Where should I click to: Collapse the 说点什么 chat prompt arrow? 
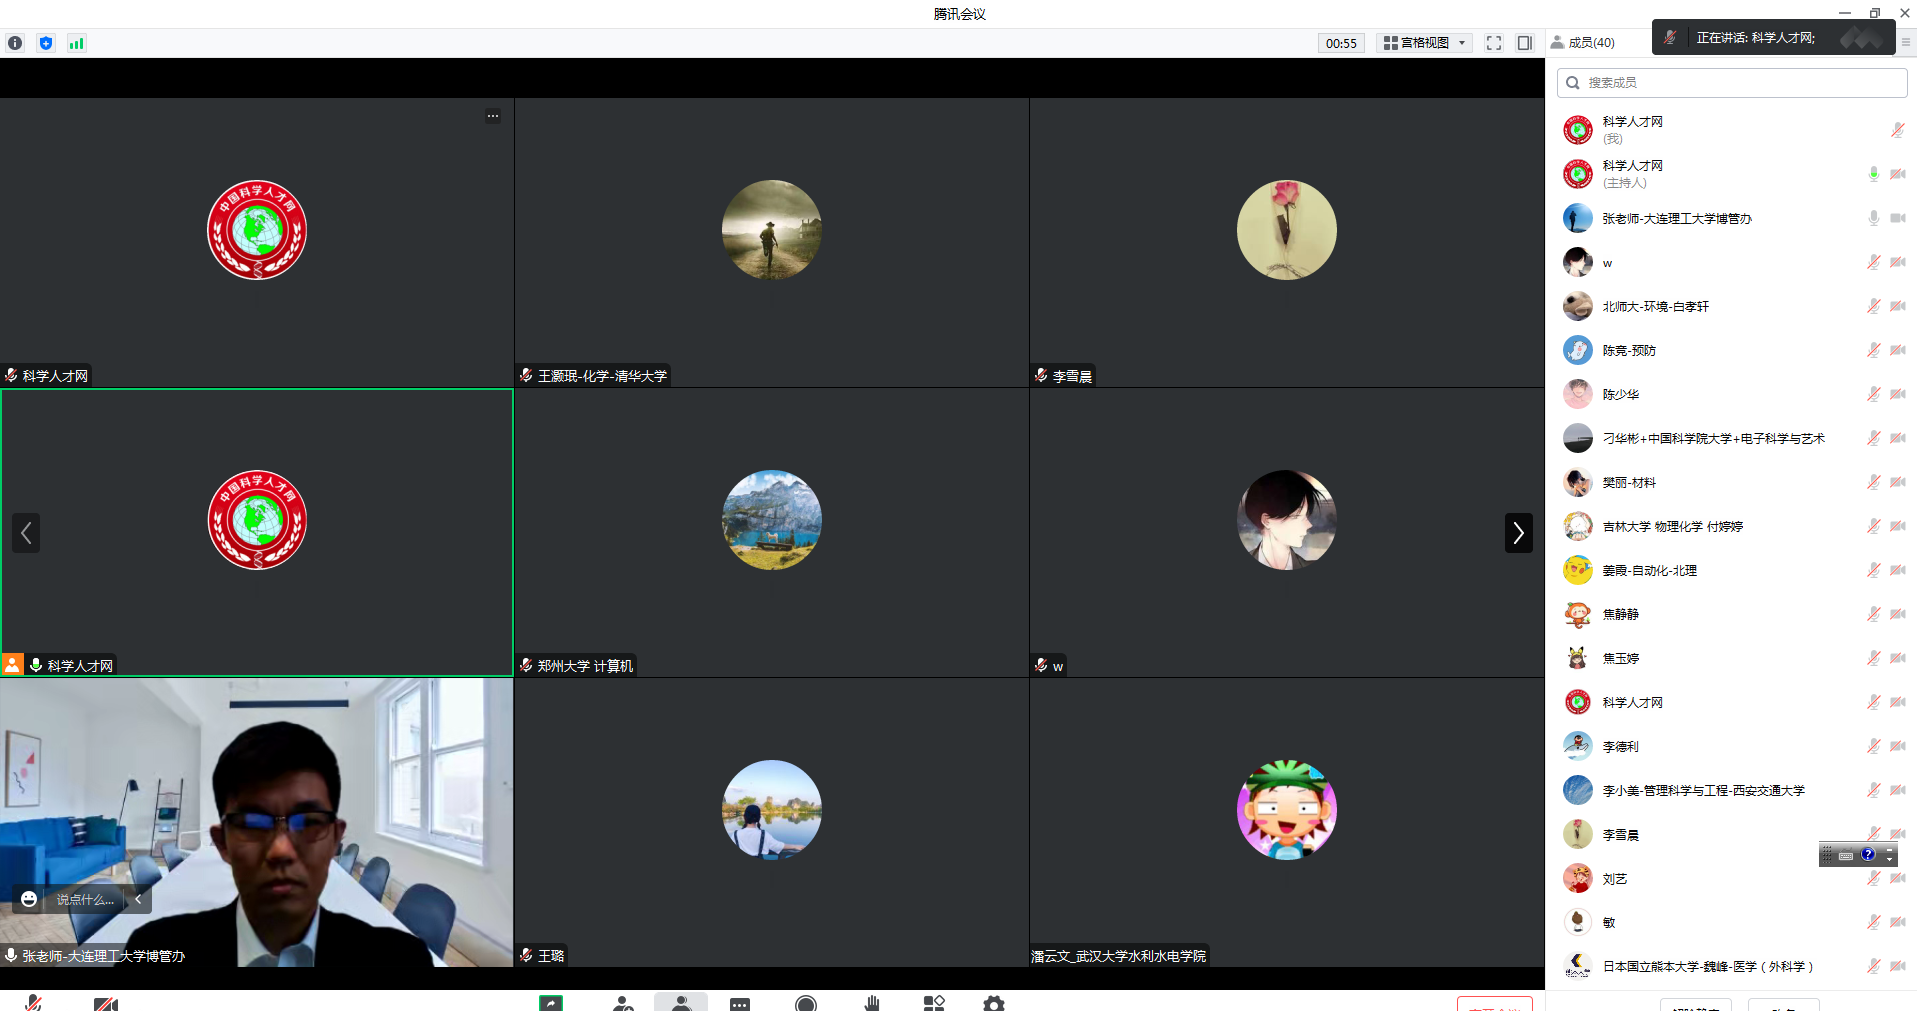(138, 899)
